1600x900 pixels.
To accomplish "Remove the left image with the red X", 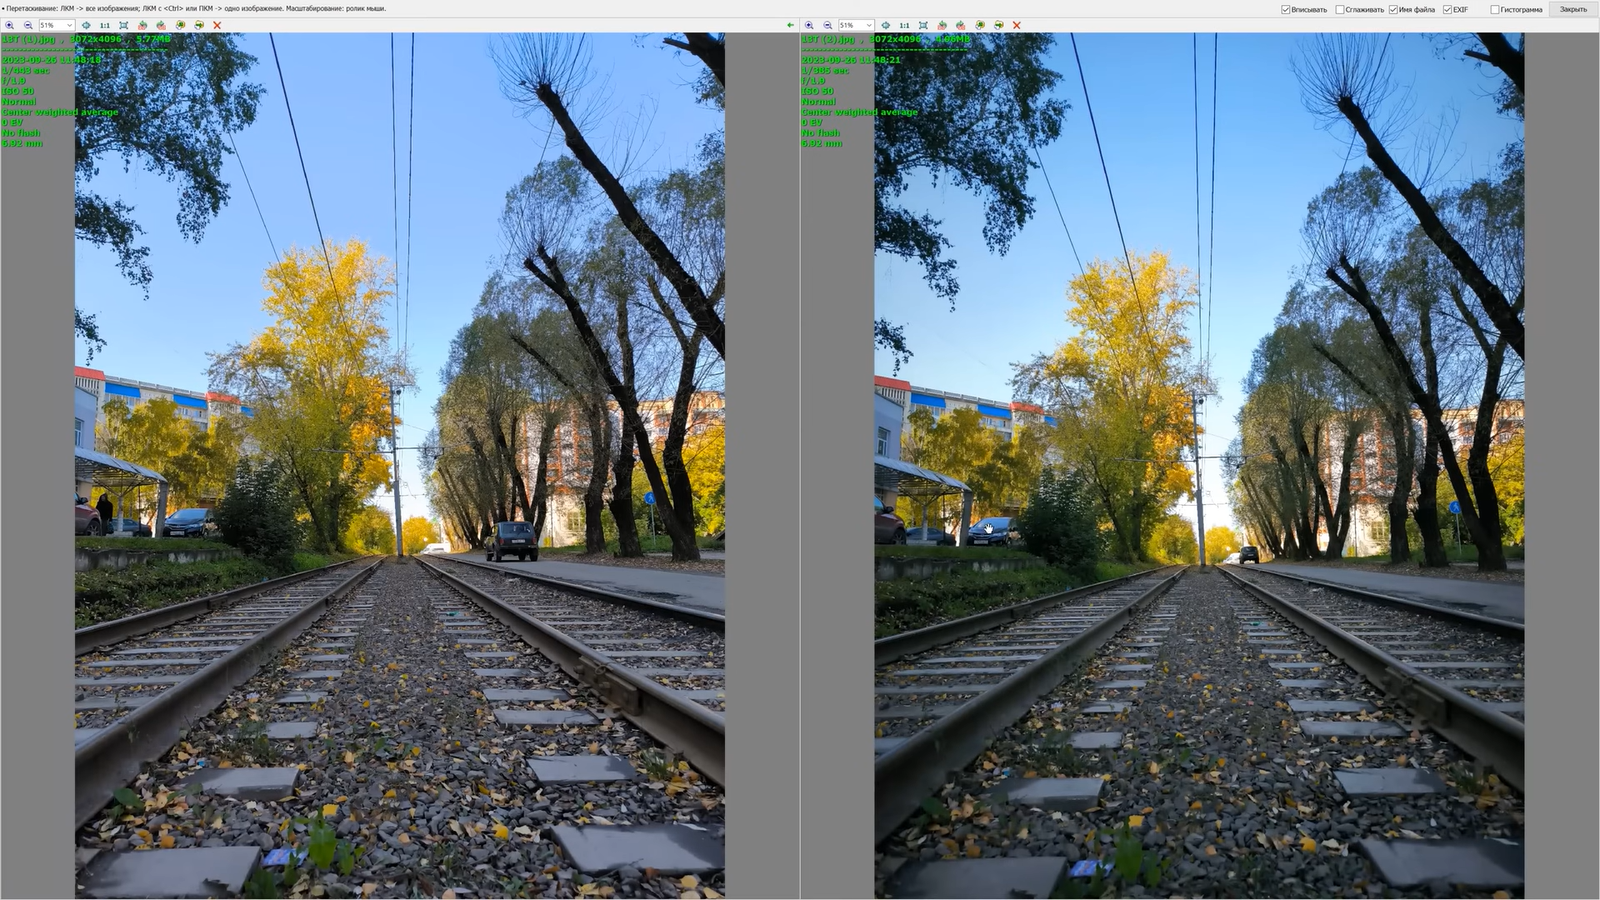I will click(x=217, y=25).
